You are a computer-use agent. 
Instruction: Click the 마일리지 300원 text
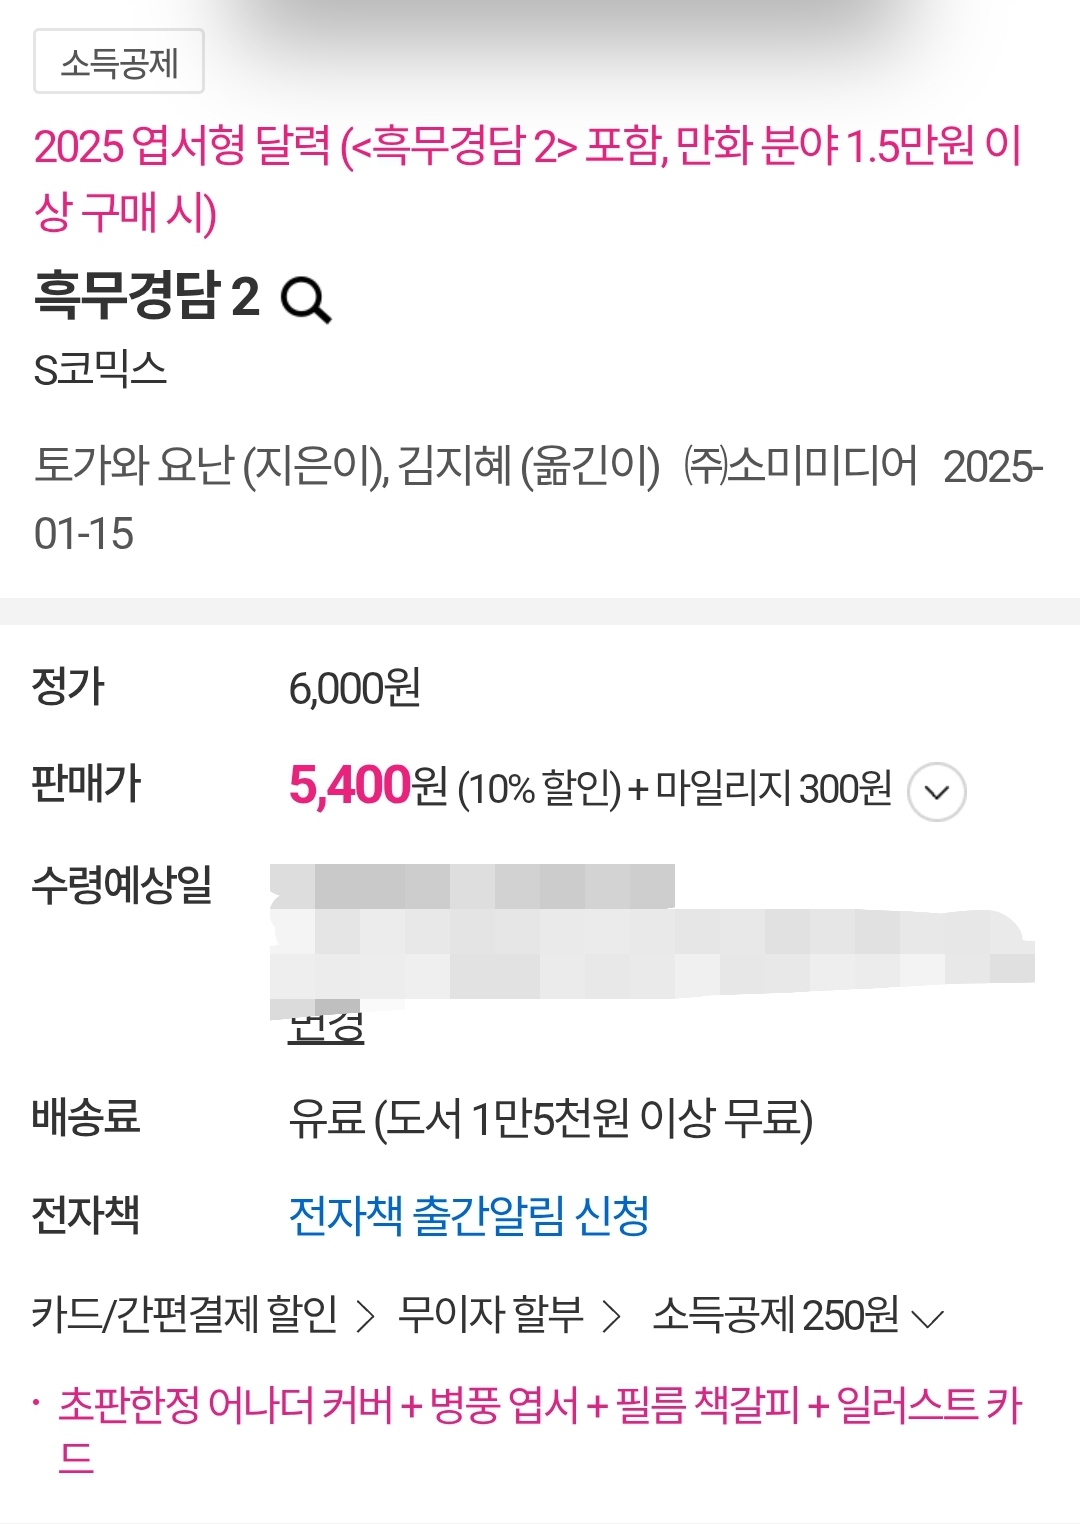click(x=773, y=788)
